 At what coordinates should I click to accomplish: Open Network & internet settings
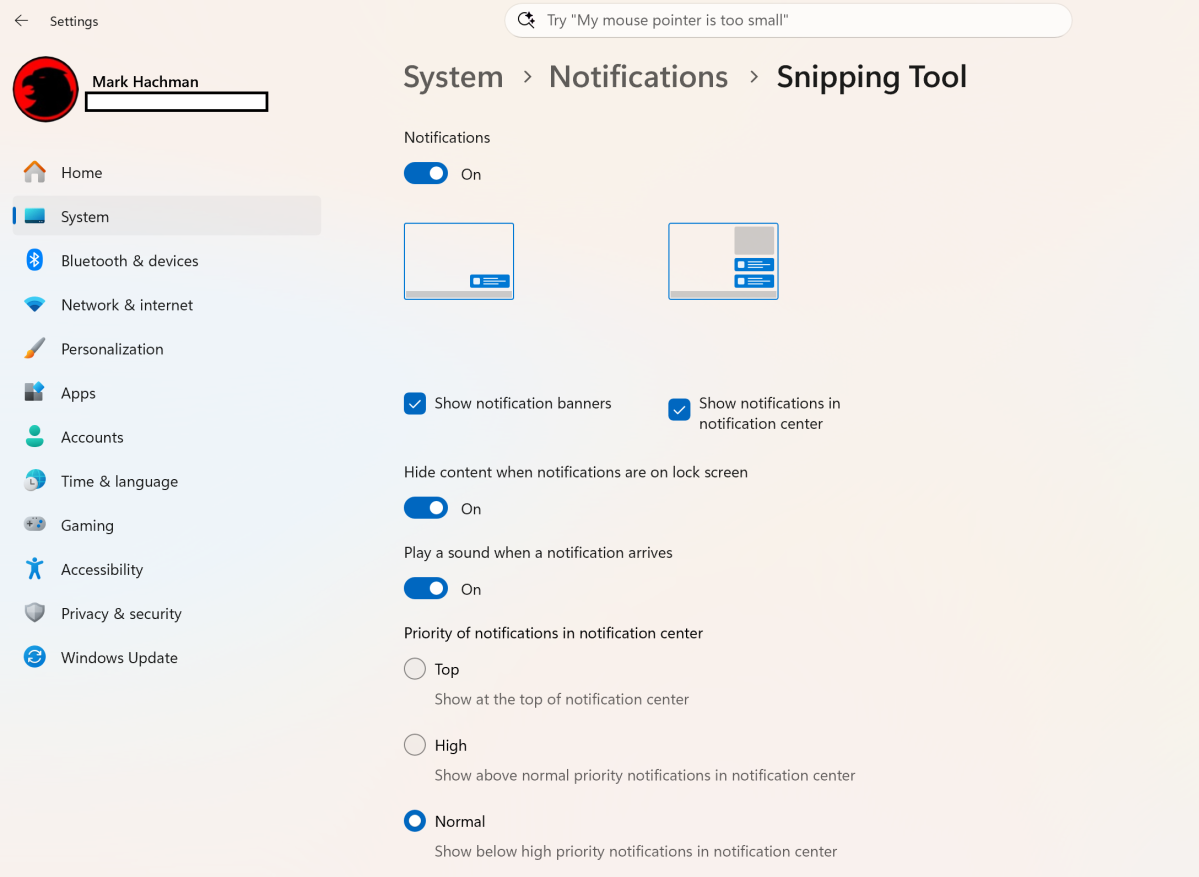coord(167,304)
